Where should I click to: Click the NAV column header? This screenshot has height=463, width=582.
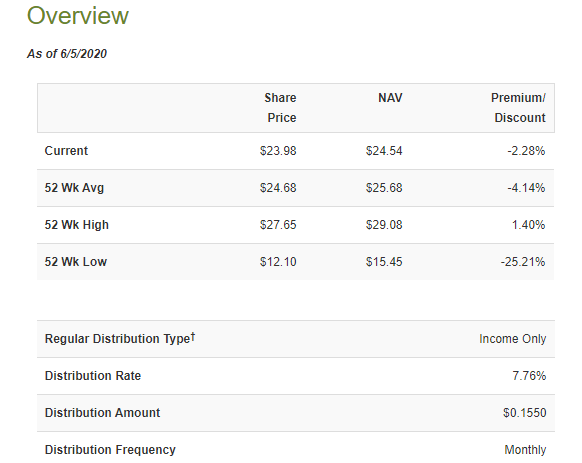(x=390, y=98)
